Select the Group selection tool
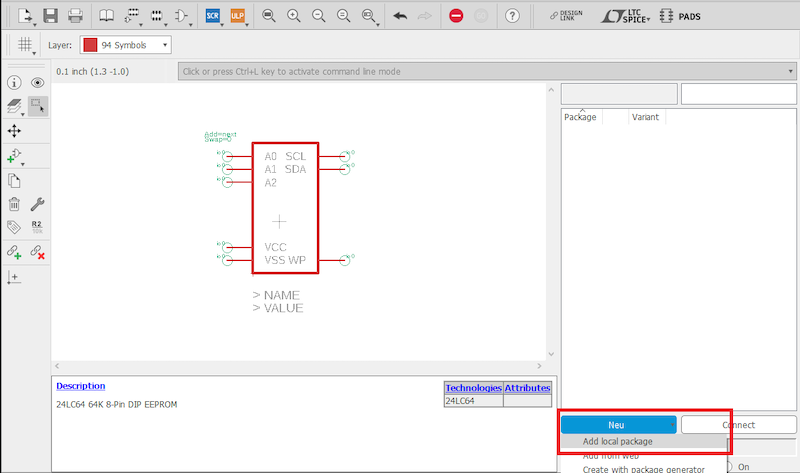 38,106
